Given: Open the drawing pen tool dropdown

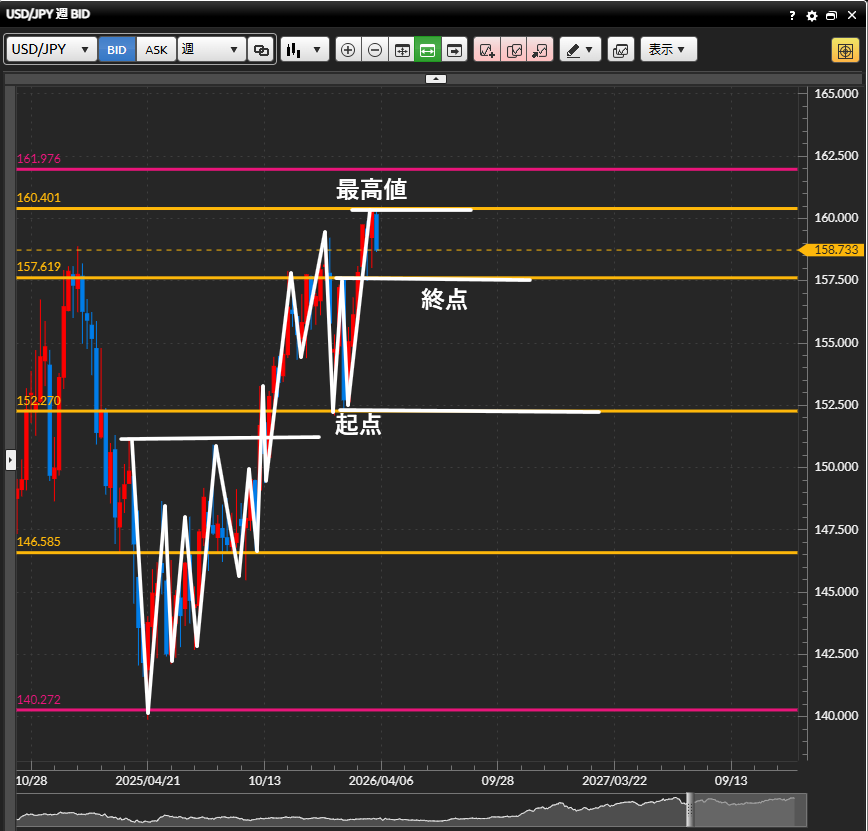Looking at the screenshot, I should (x=579, y=50).
